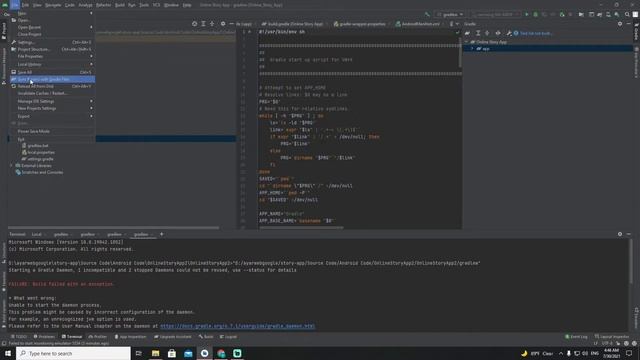Image resolution: width=640 pixels, height=360 pixels.
Task: Choose Project Structure... from File menu
Action: (x=52, y=49)
